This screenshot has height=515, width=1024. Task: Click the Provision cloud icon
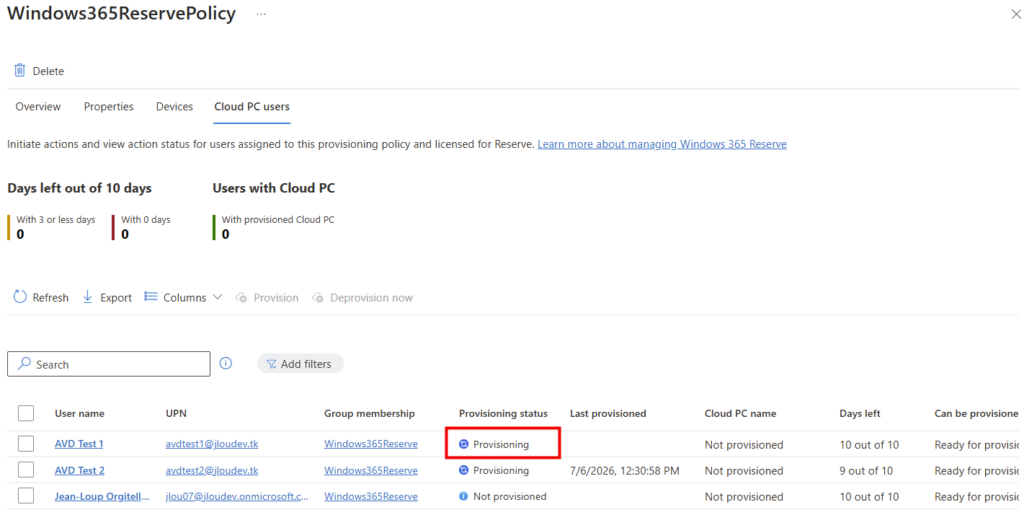242,298
